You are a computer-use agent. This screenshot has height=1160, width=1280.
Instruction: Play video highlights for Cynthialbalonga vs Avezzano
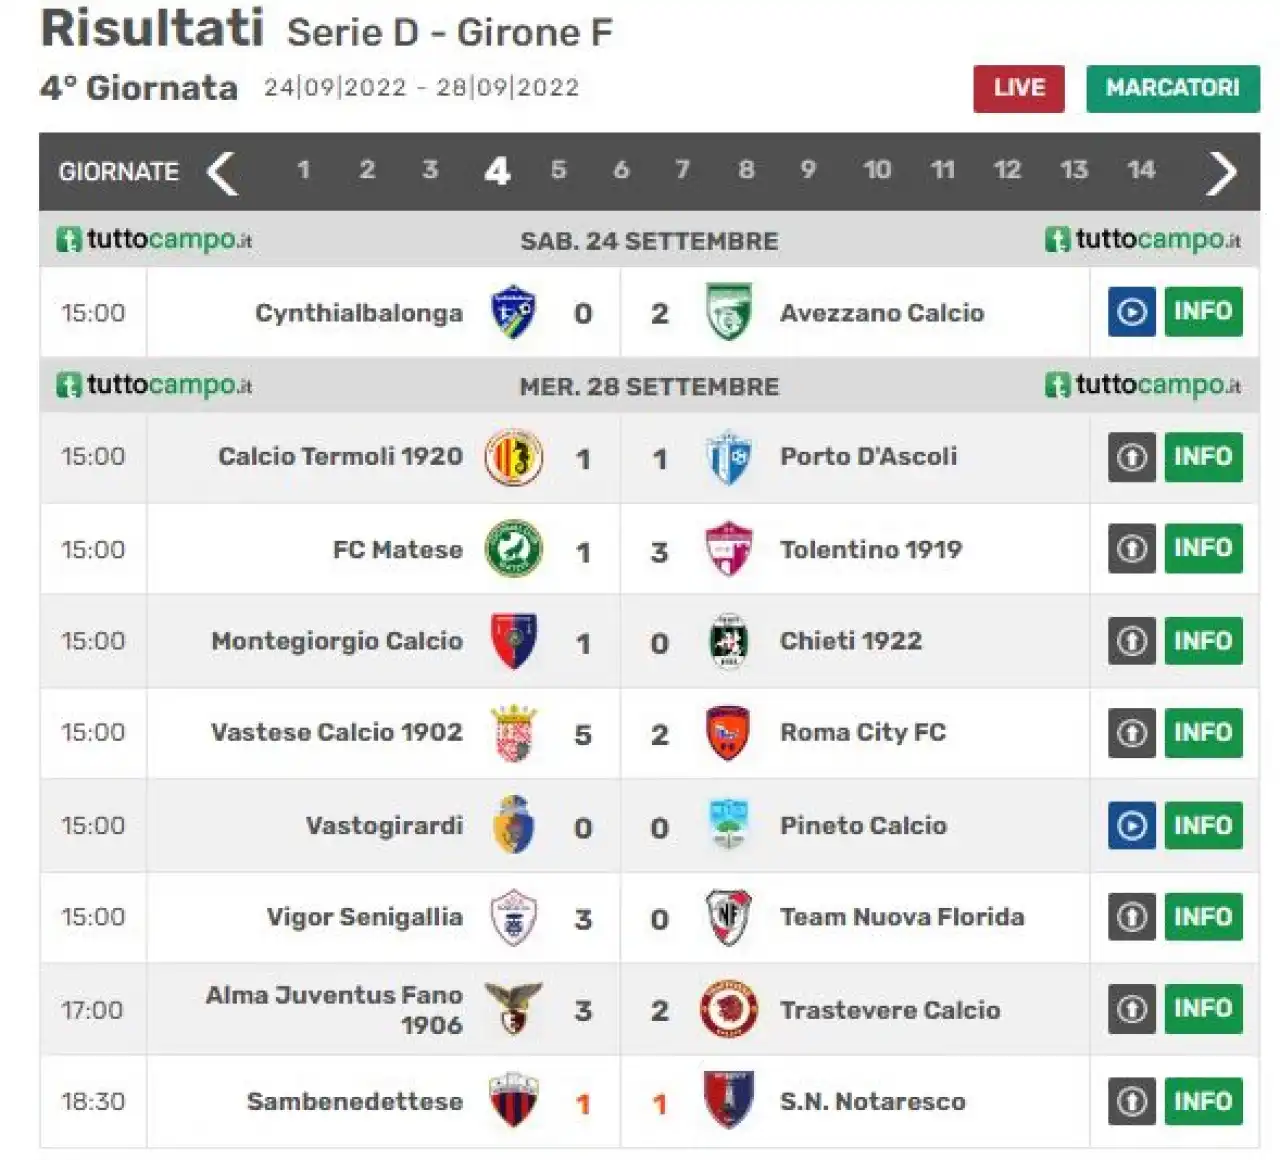coord(1132,311)
